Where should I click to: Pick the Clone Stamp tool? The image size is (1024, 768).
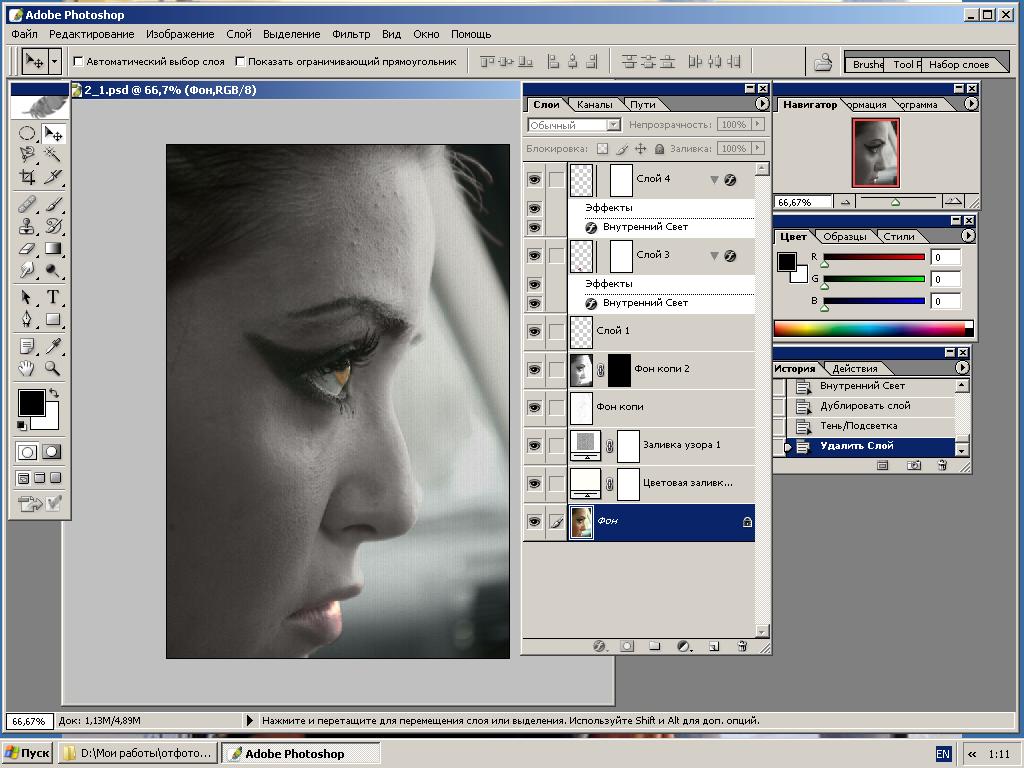point(27,226)
